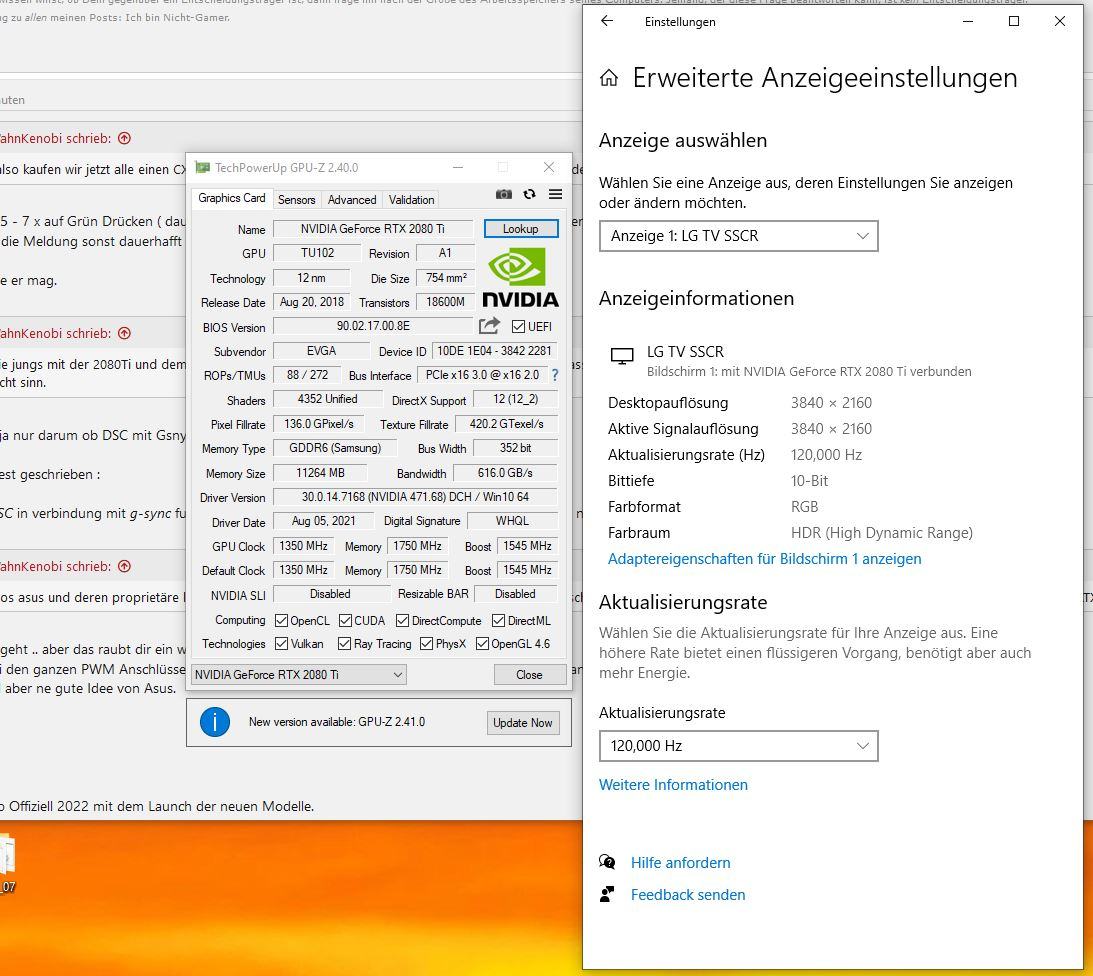
Task: Toggle the Vulkan checkbox
Action: (x=282, y=643)
